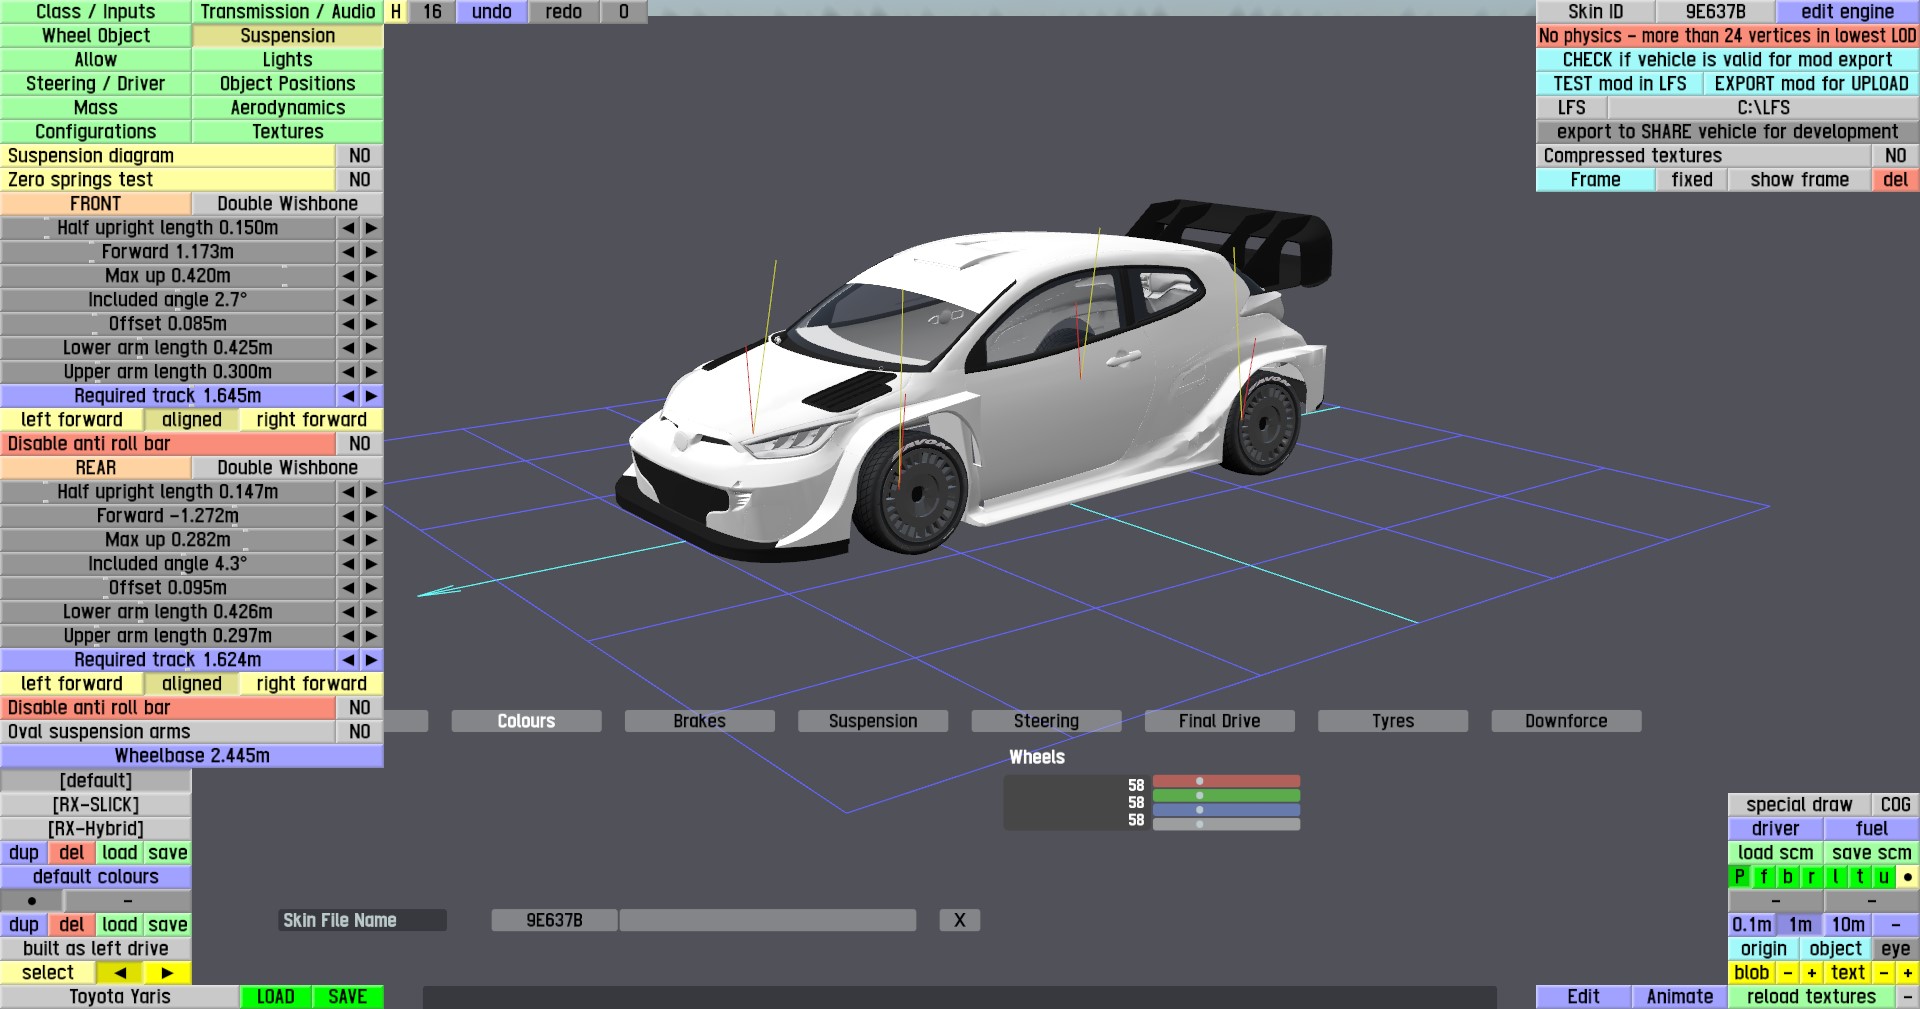This screenshot has width=1920, height=1009.
Task: Click the redo button
Action: (x=564, y=12)
